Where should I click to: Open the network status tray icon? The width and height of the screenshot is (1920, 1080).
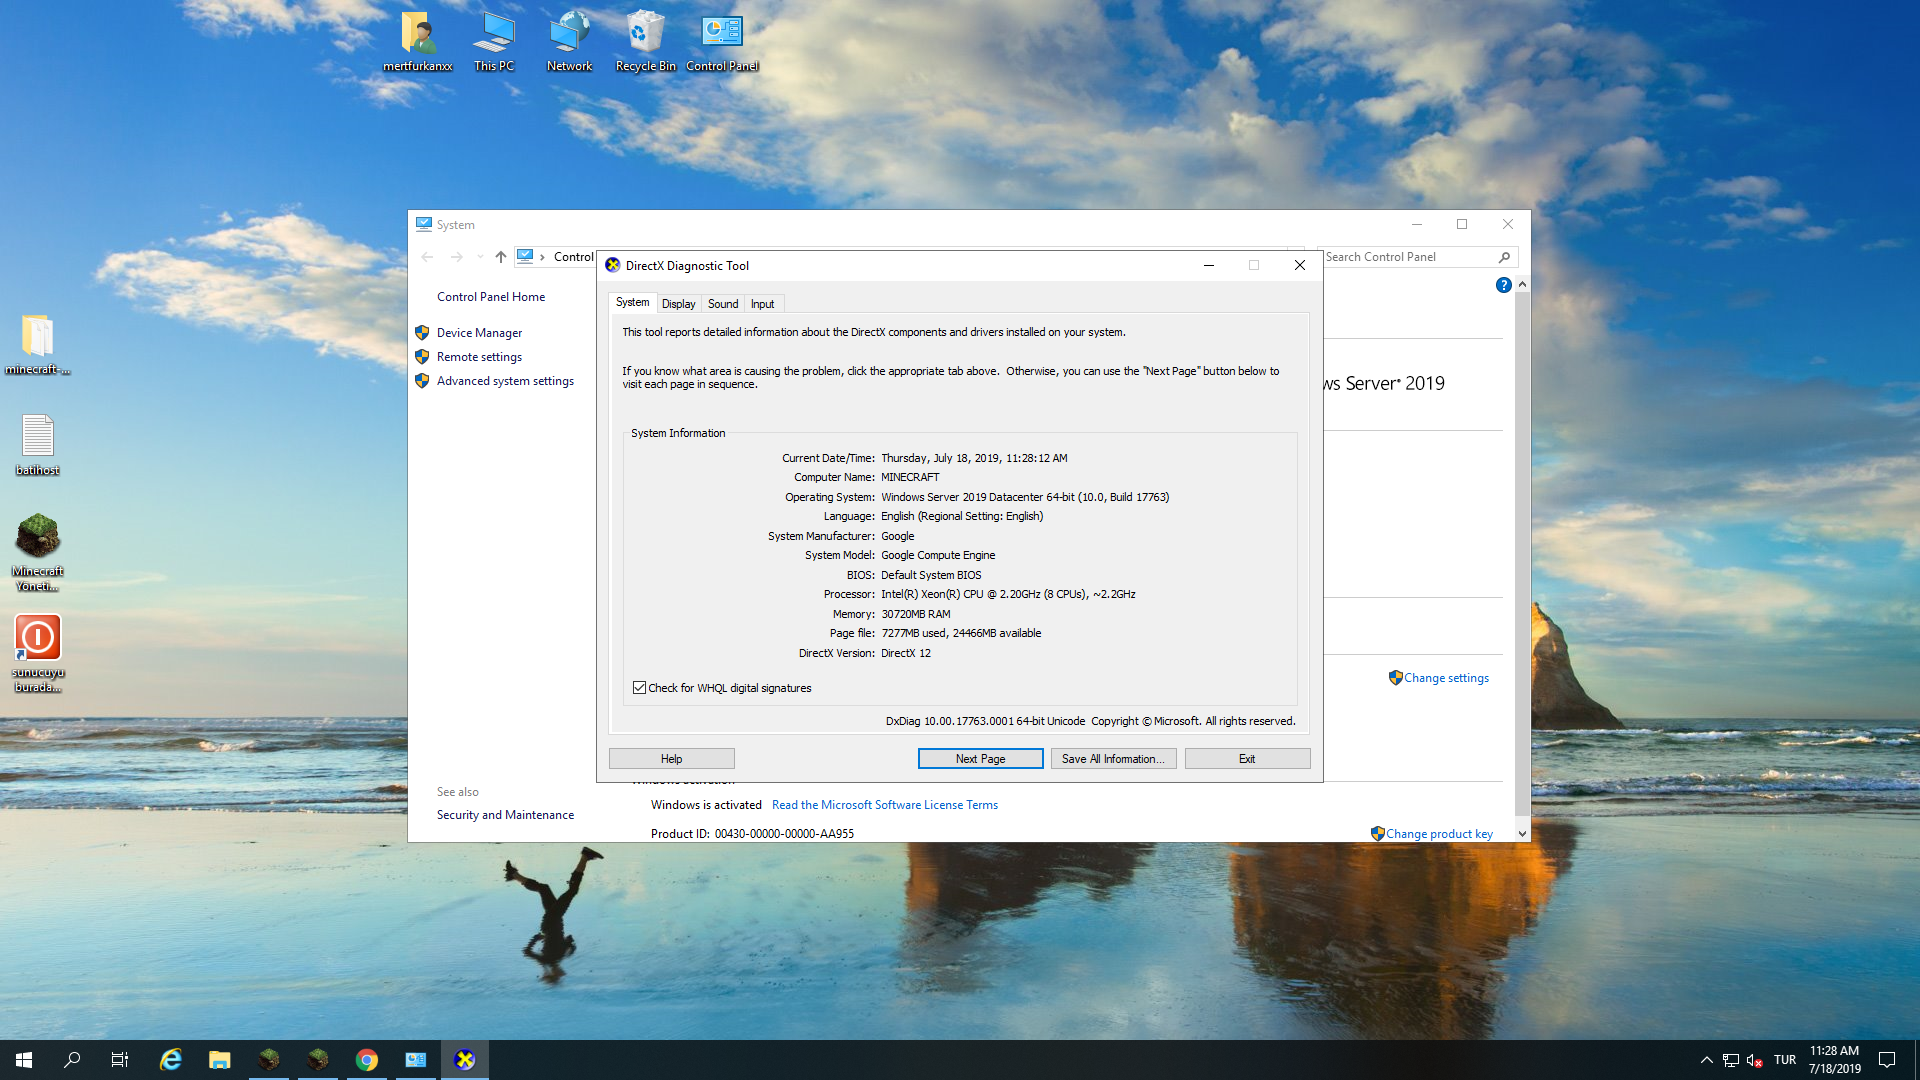click(1731, 1060)
